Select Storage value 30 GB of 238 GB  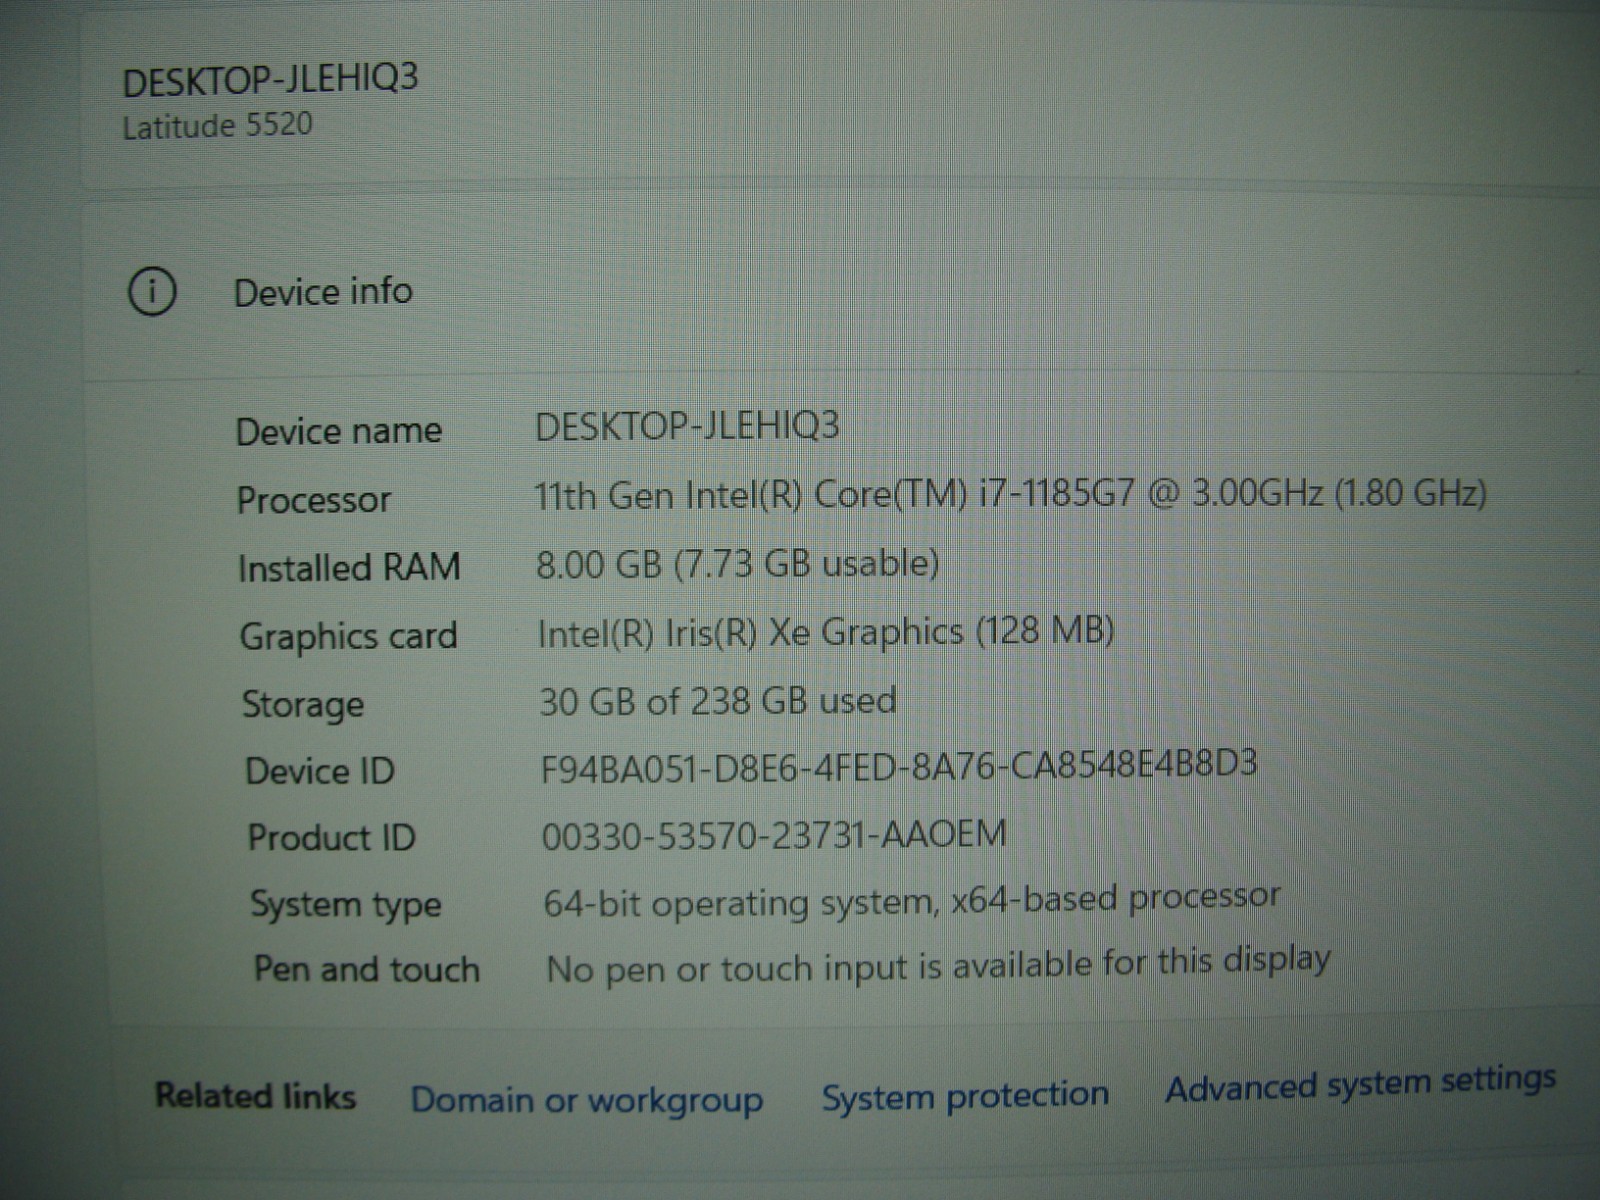pos(718,701)
